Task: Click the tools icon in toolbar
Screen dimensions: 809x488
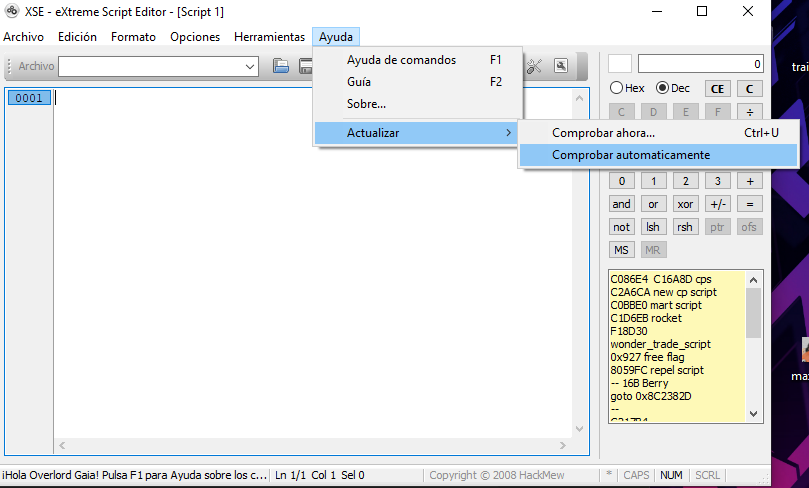Action: [534, 66]
